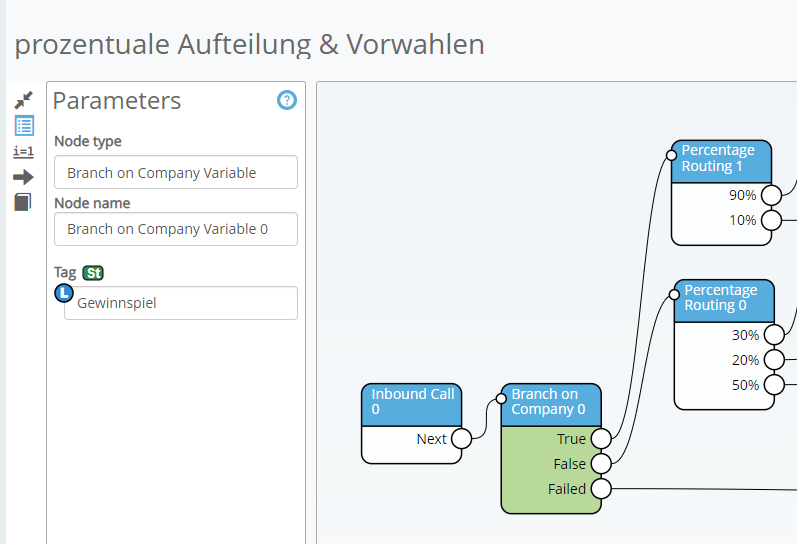Click the Node type field
Viewport: 797px width, 544px height.
(176, 172)
